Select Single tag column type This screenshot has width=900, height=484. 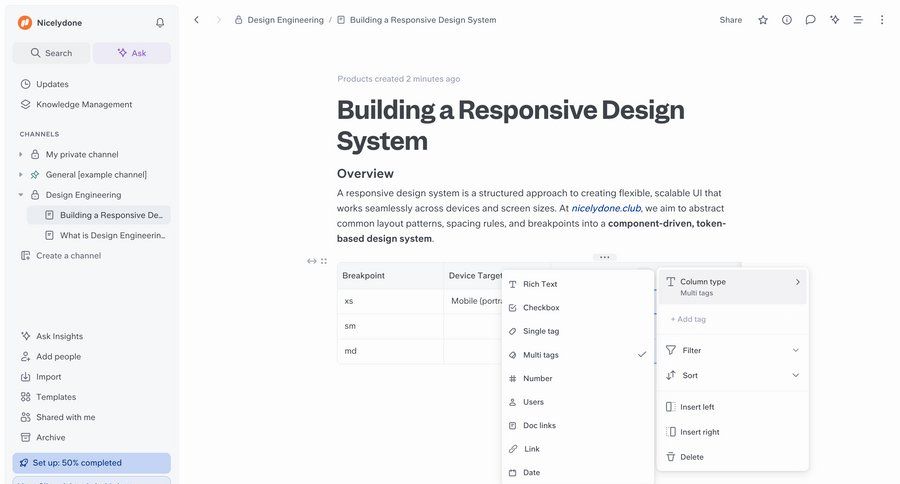coord(540,331)
